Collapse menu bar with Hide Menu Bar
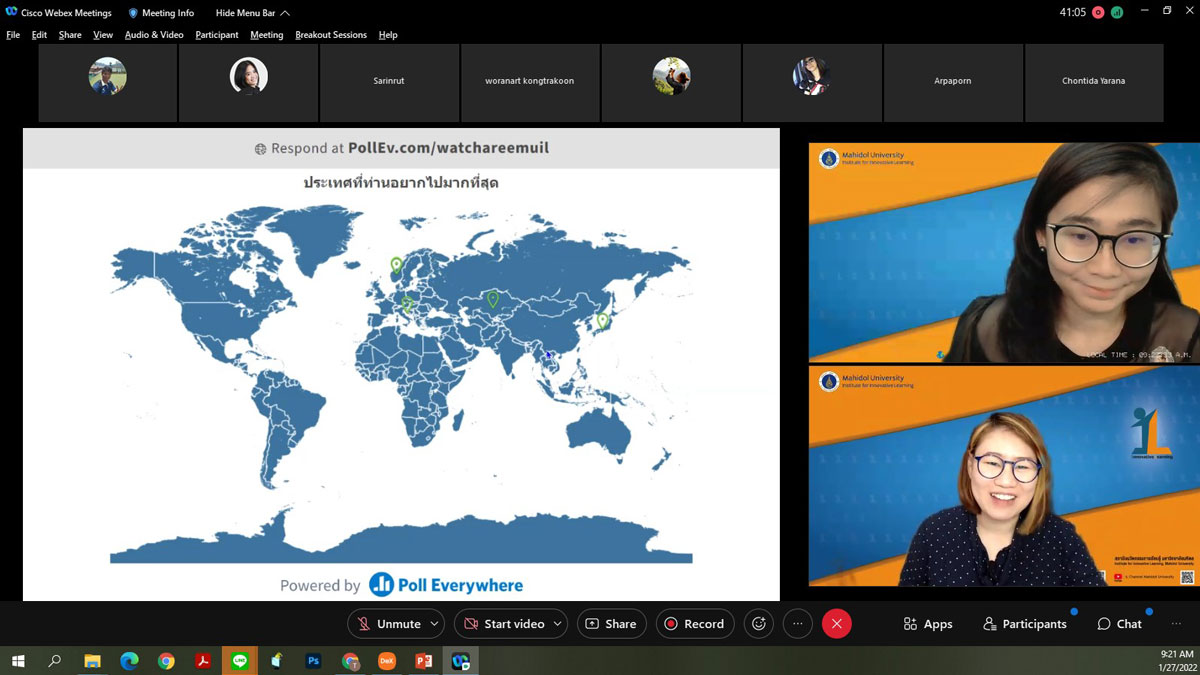The height and width of the screenshot is (675, 1200). point(252,13)
